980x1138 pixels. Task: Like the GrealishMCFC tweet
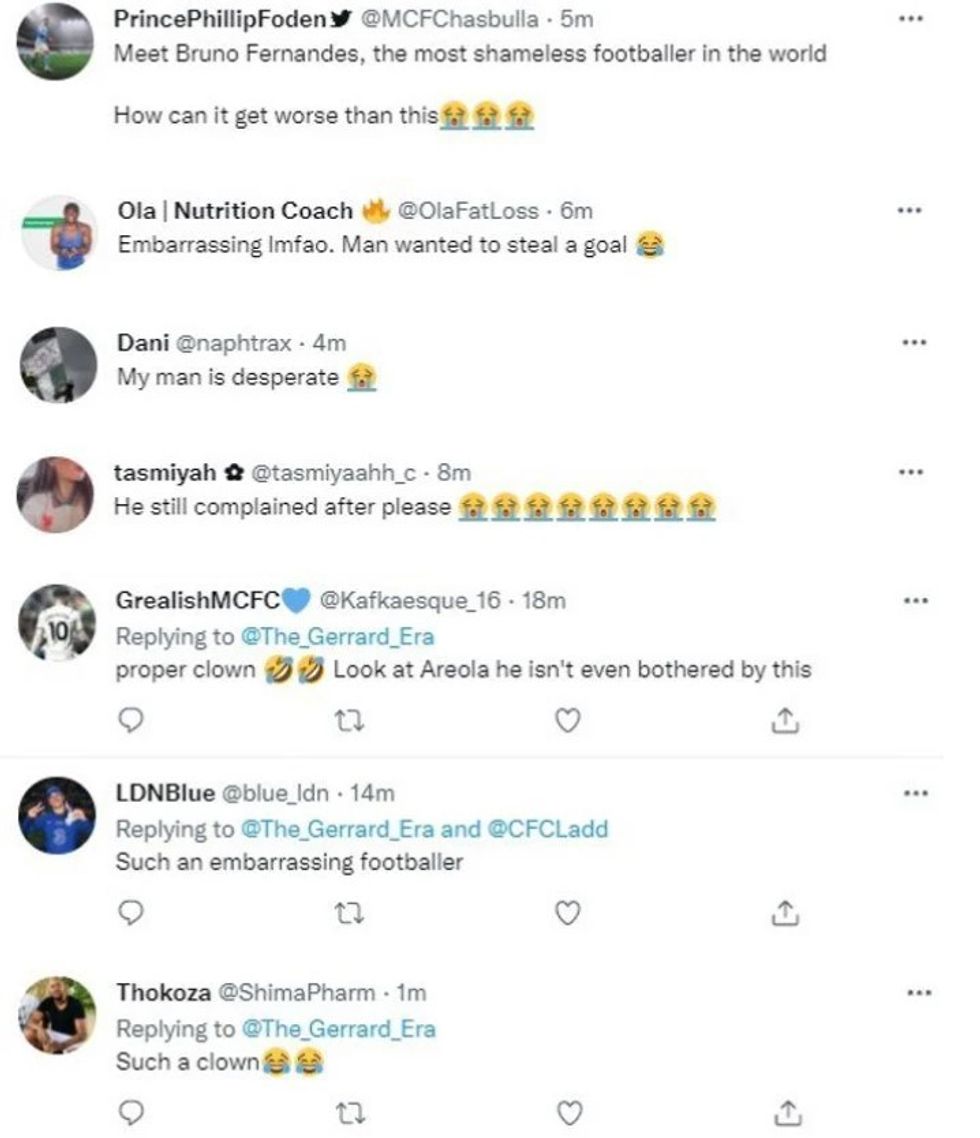567,720
